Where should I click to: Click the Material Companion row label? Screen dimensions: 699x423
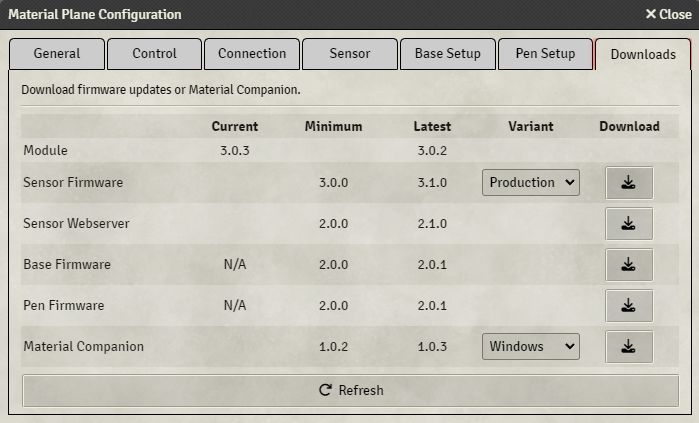point(83,347)
